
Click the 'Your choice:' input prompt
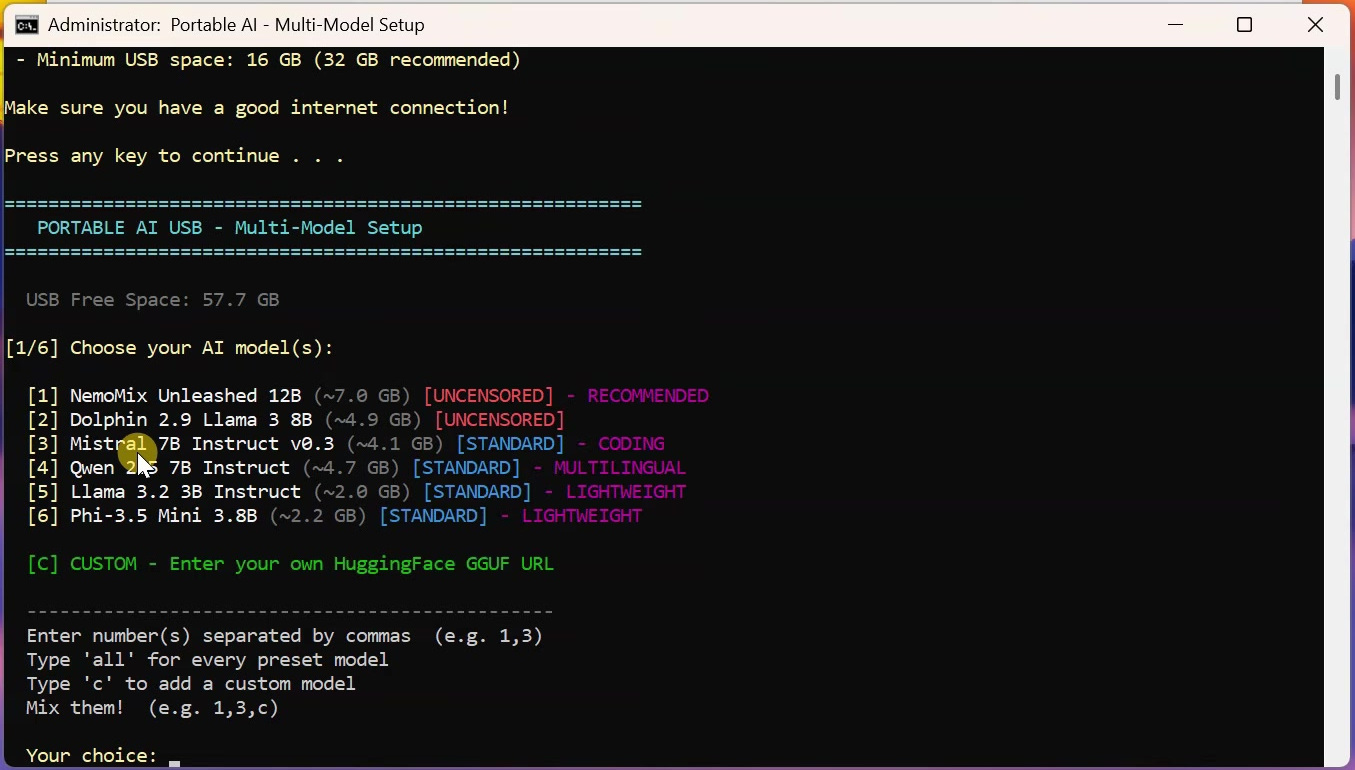[x=92, y=755]
